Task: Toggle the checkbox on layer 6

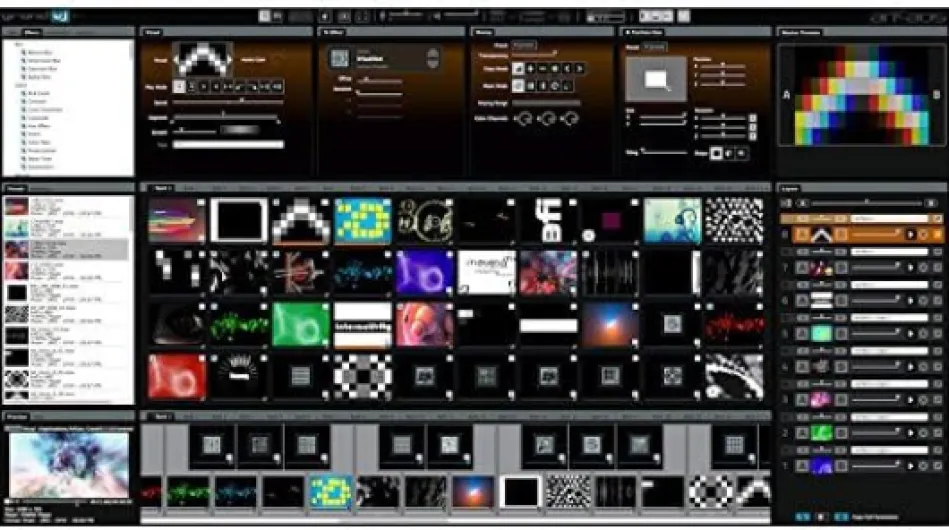Action: tap(938, 301)
